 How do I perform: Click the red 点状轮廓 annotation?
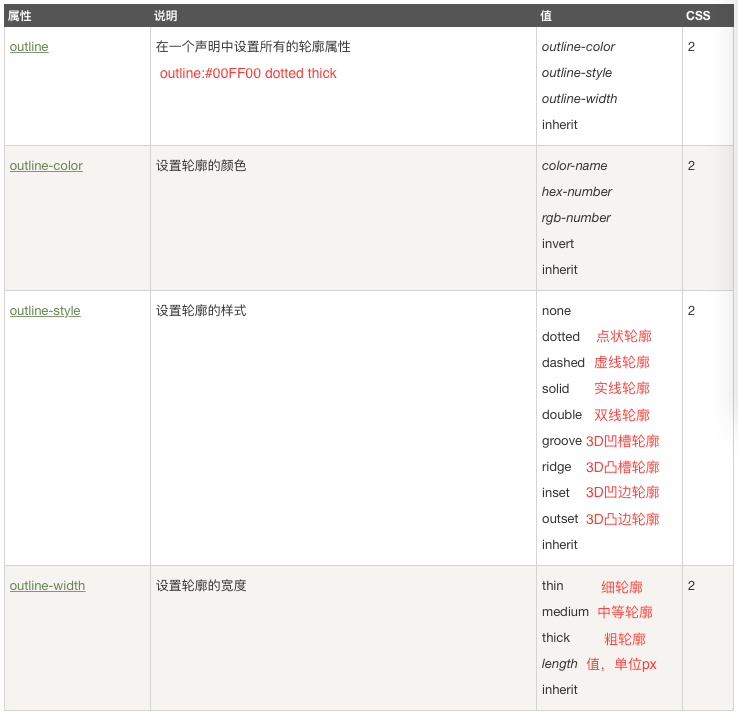[x=624, y=337]
